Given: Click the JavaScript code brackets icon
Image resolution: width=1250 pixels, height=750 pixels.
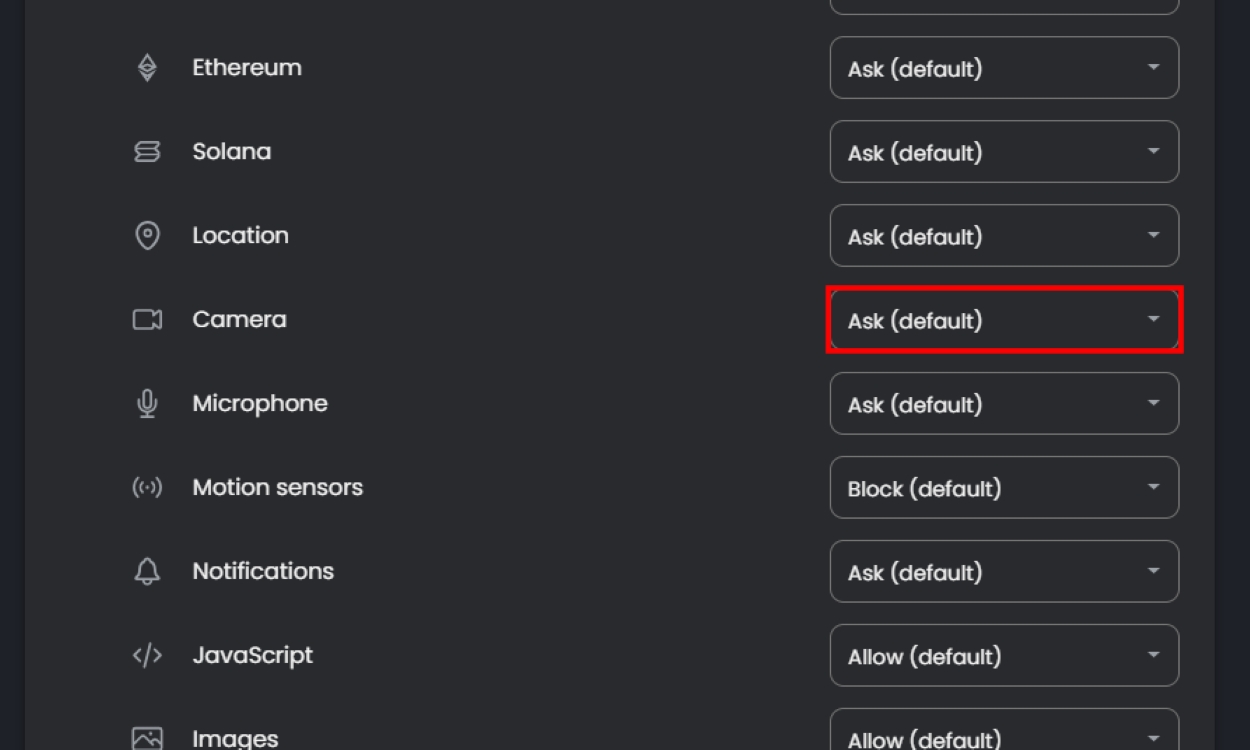Looking at the screenshot, I should point(147,656).
